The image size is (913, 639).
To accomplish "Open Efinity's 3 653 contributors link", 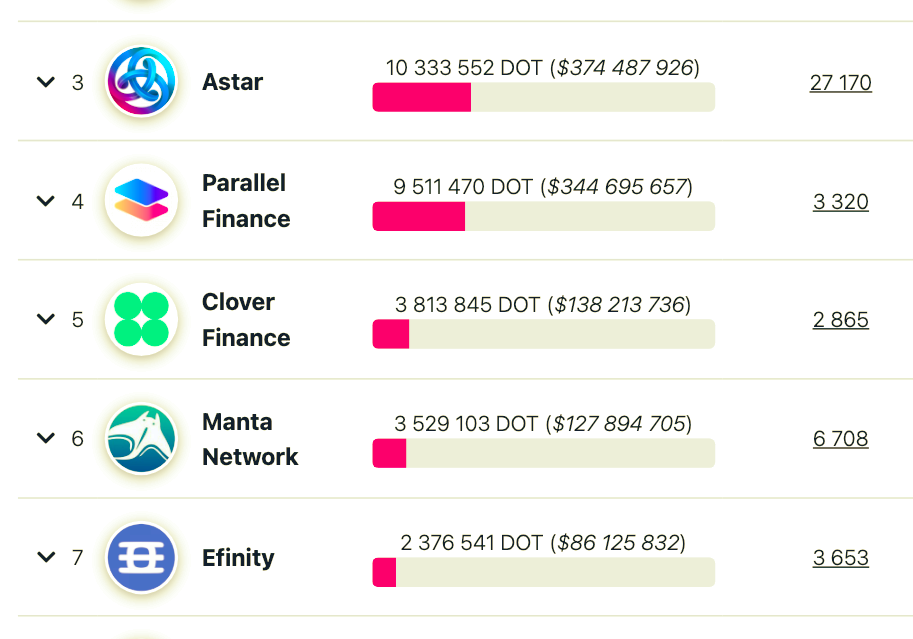I will point(840,558).
